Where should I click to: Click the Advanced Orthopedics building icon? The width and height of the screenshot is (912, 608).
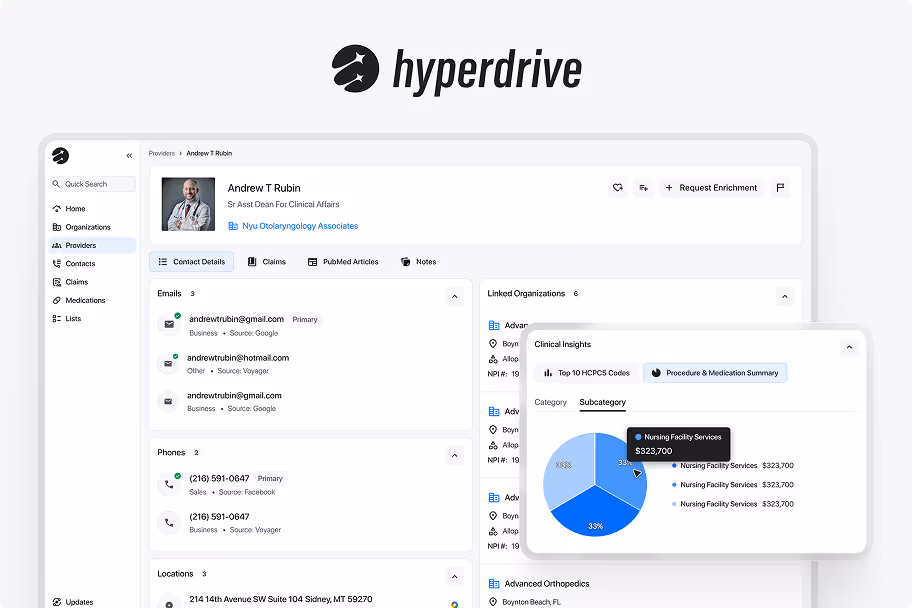click(494, 584)
